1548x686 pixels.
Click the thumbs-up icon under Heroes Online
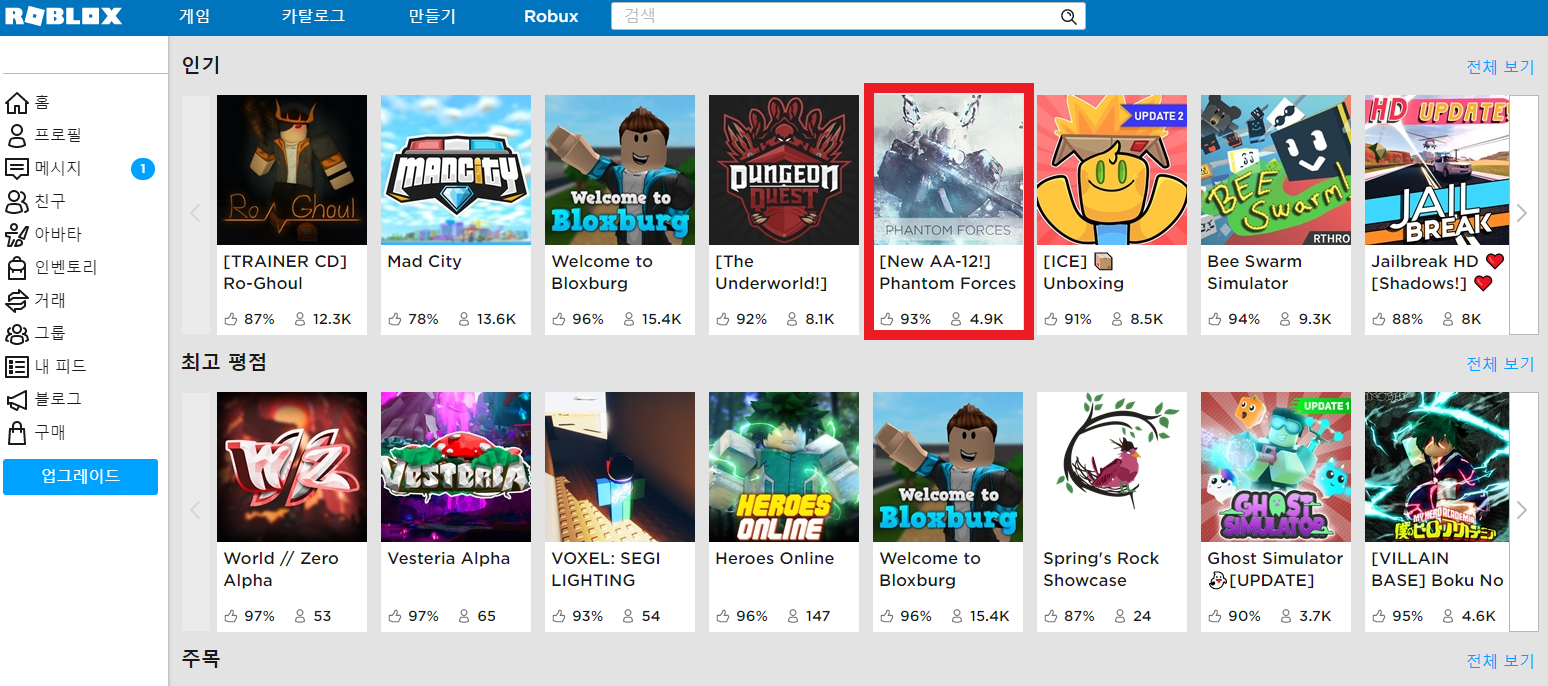point(722,616)
